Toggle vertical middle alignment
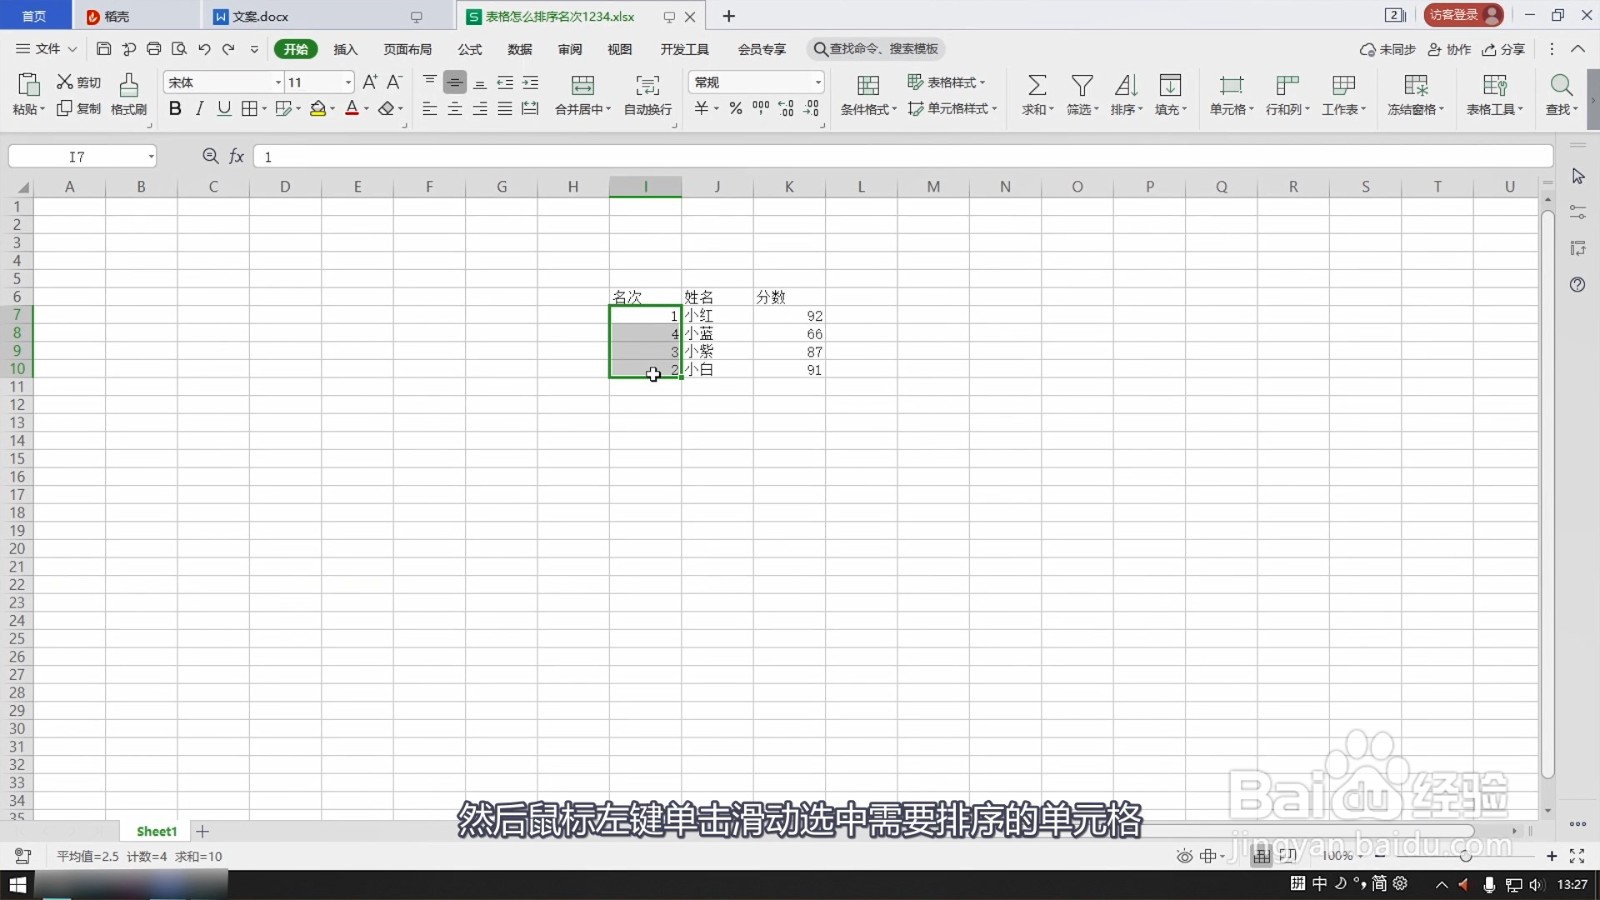 click(x=455, y=82)
